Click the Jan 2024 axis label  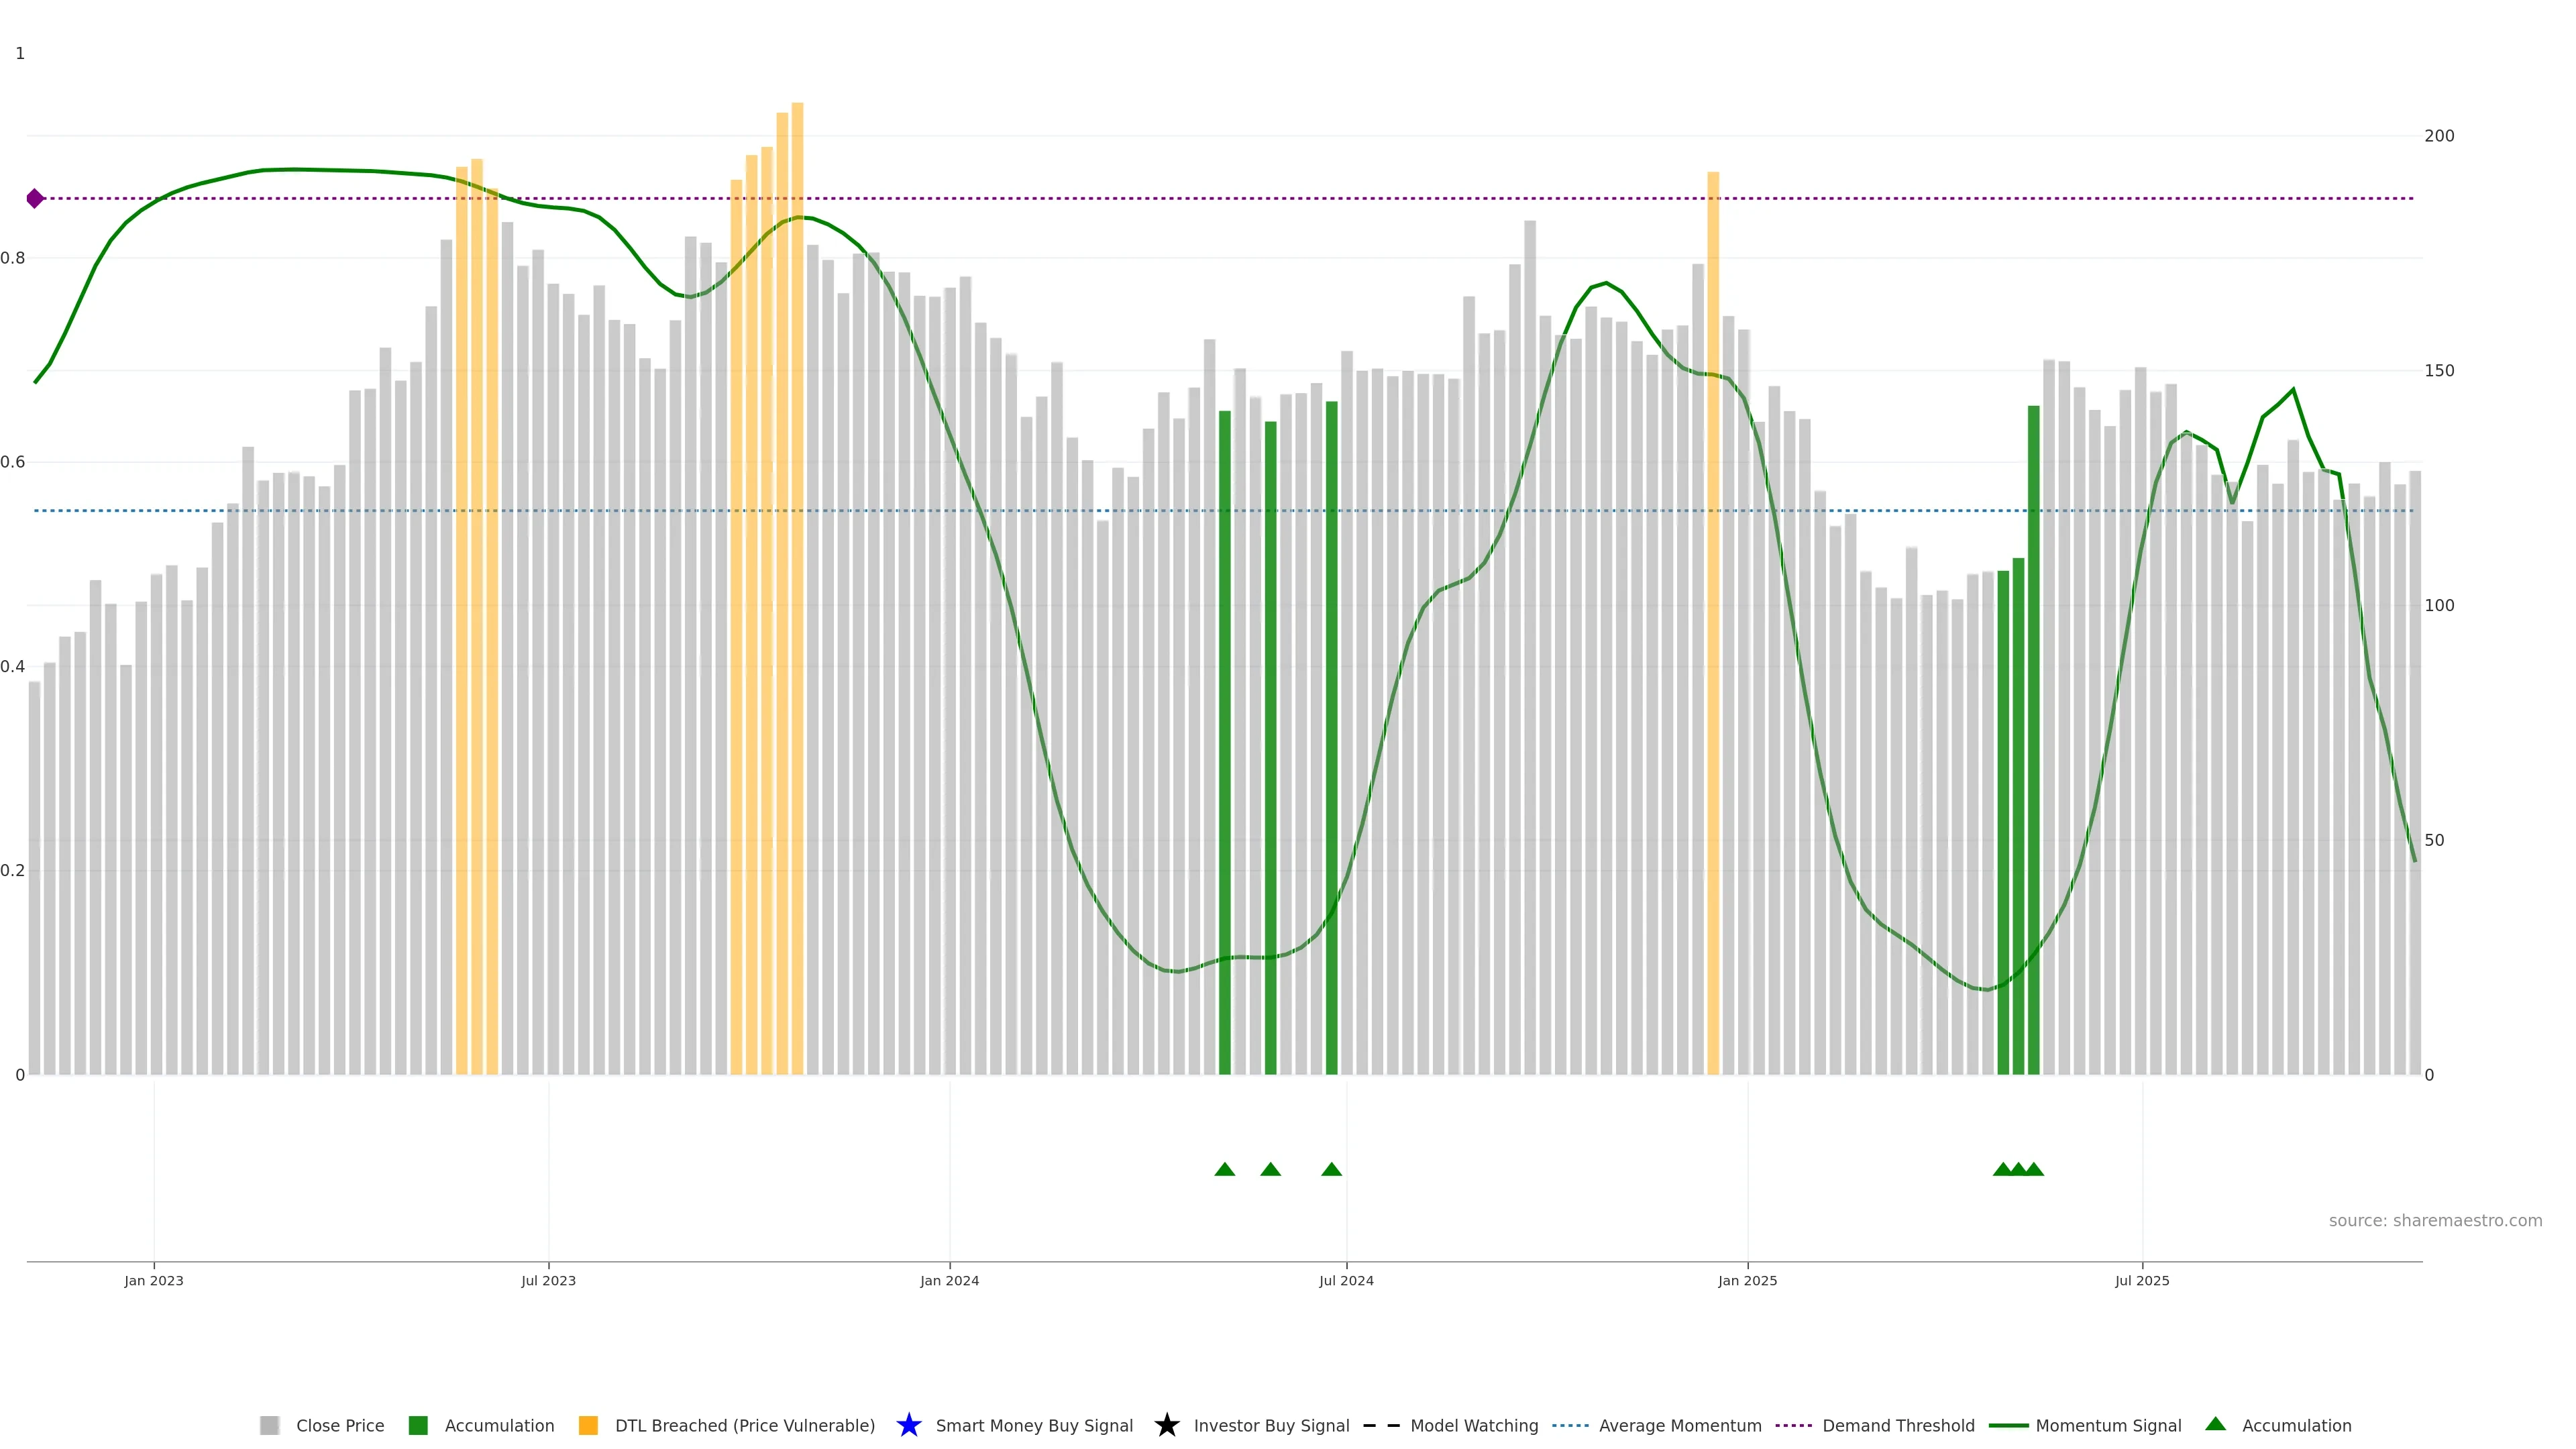949,1280
